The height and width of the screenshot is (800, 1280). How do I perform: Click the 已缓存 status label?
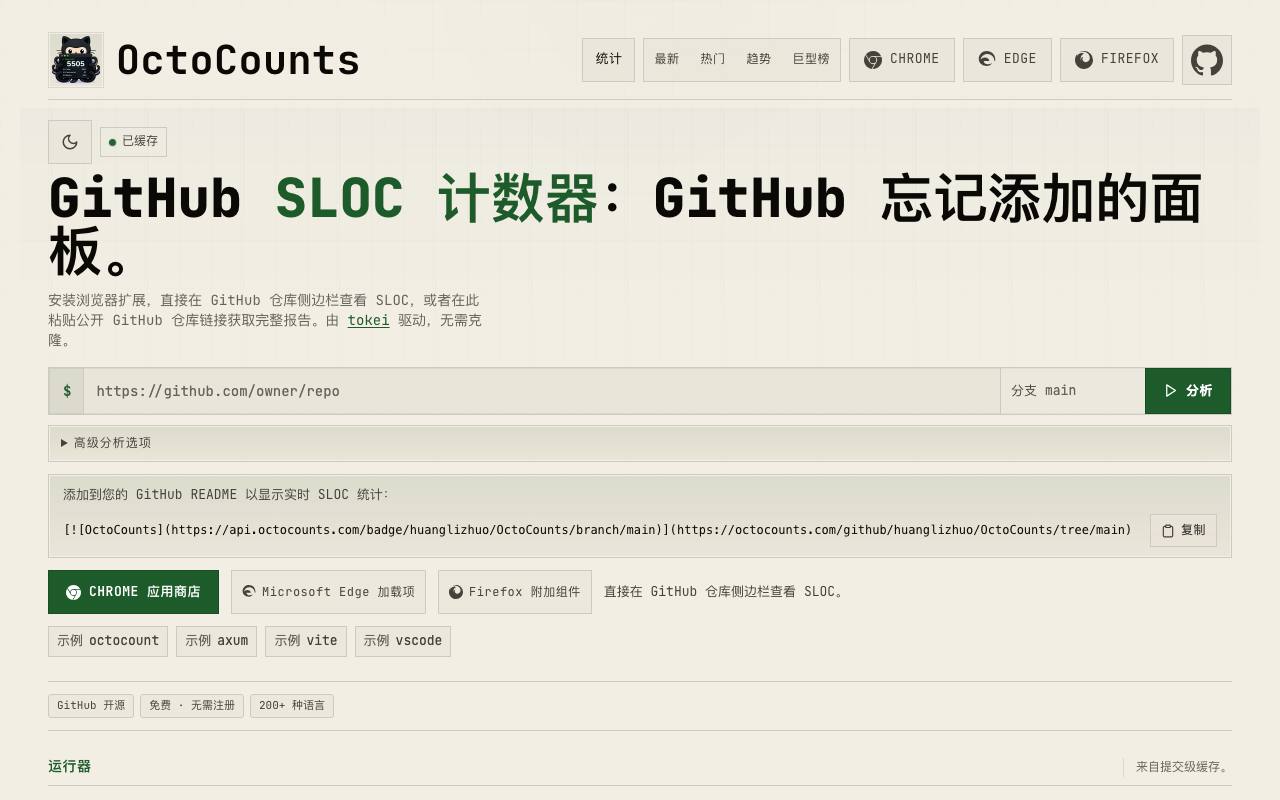pyautogui.click(x=140, y=142)
